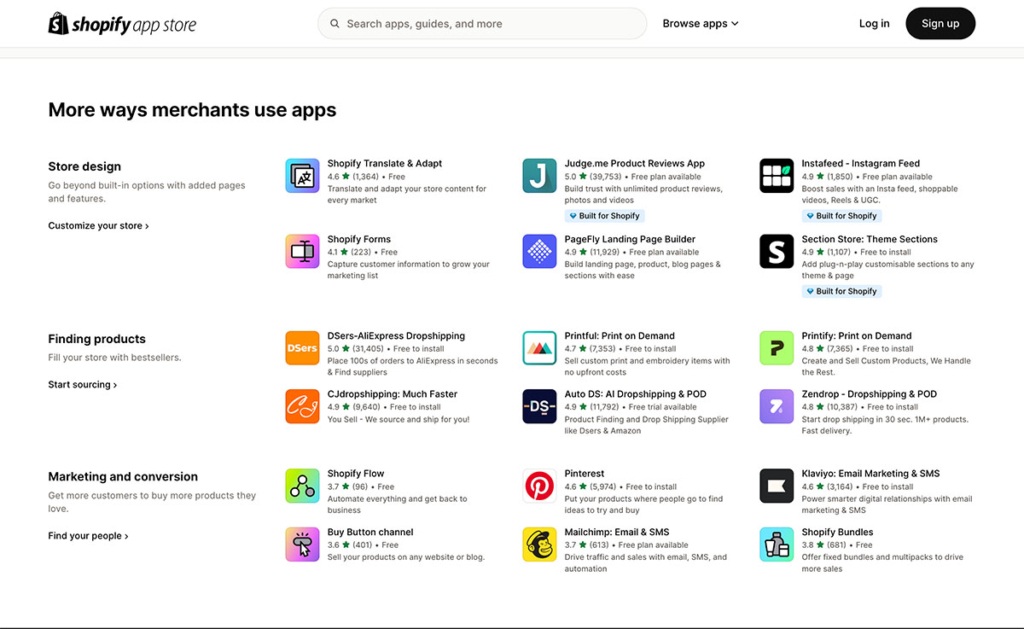The image size is (1024, 629).
Task: Click the Find your people link
Action: click(x=88, y=536)
